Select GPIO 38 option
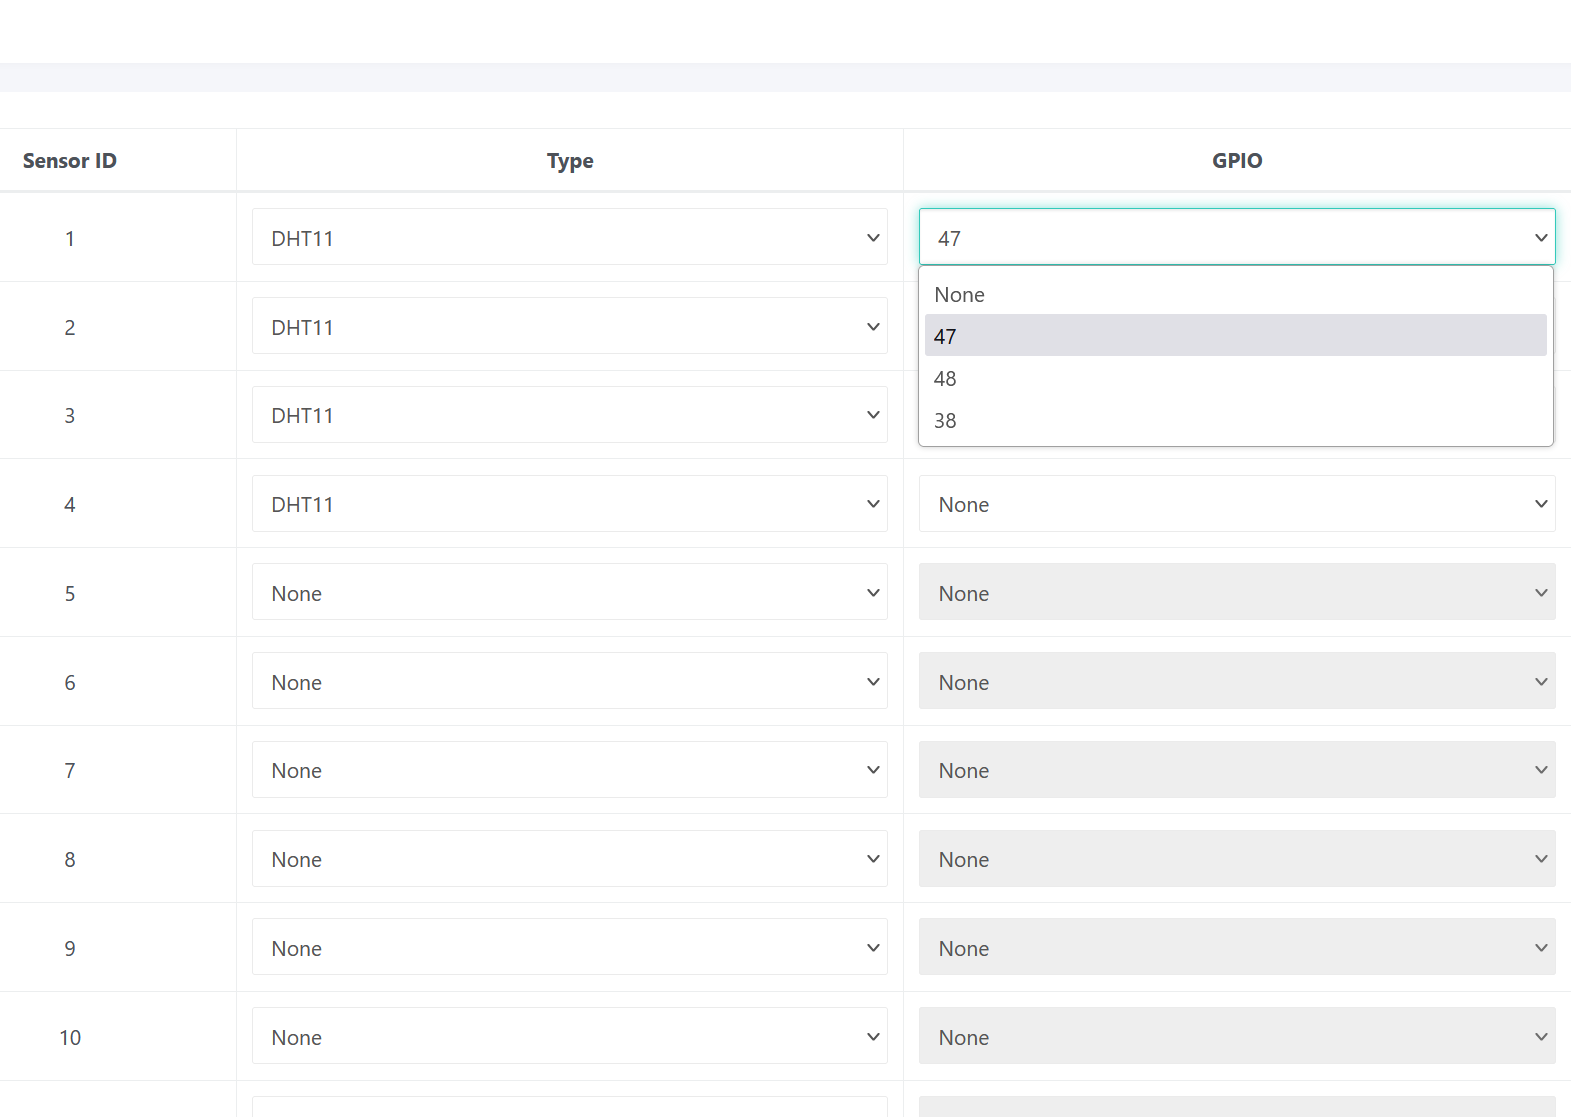 point(1235,421)
